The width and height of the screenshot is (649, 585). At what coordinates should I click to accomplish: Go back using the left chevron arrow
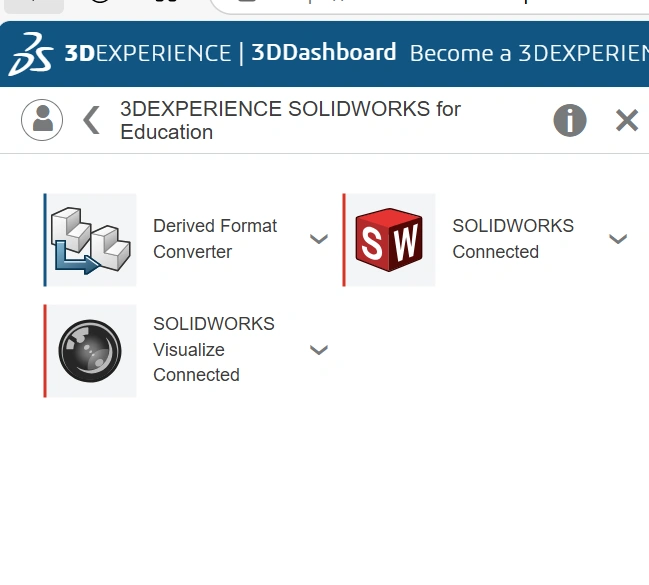[x=91, y=120]
